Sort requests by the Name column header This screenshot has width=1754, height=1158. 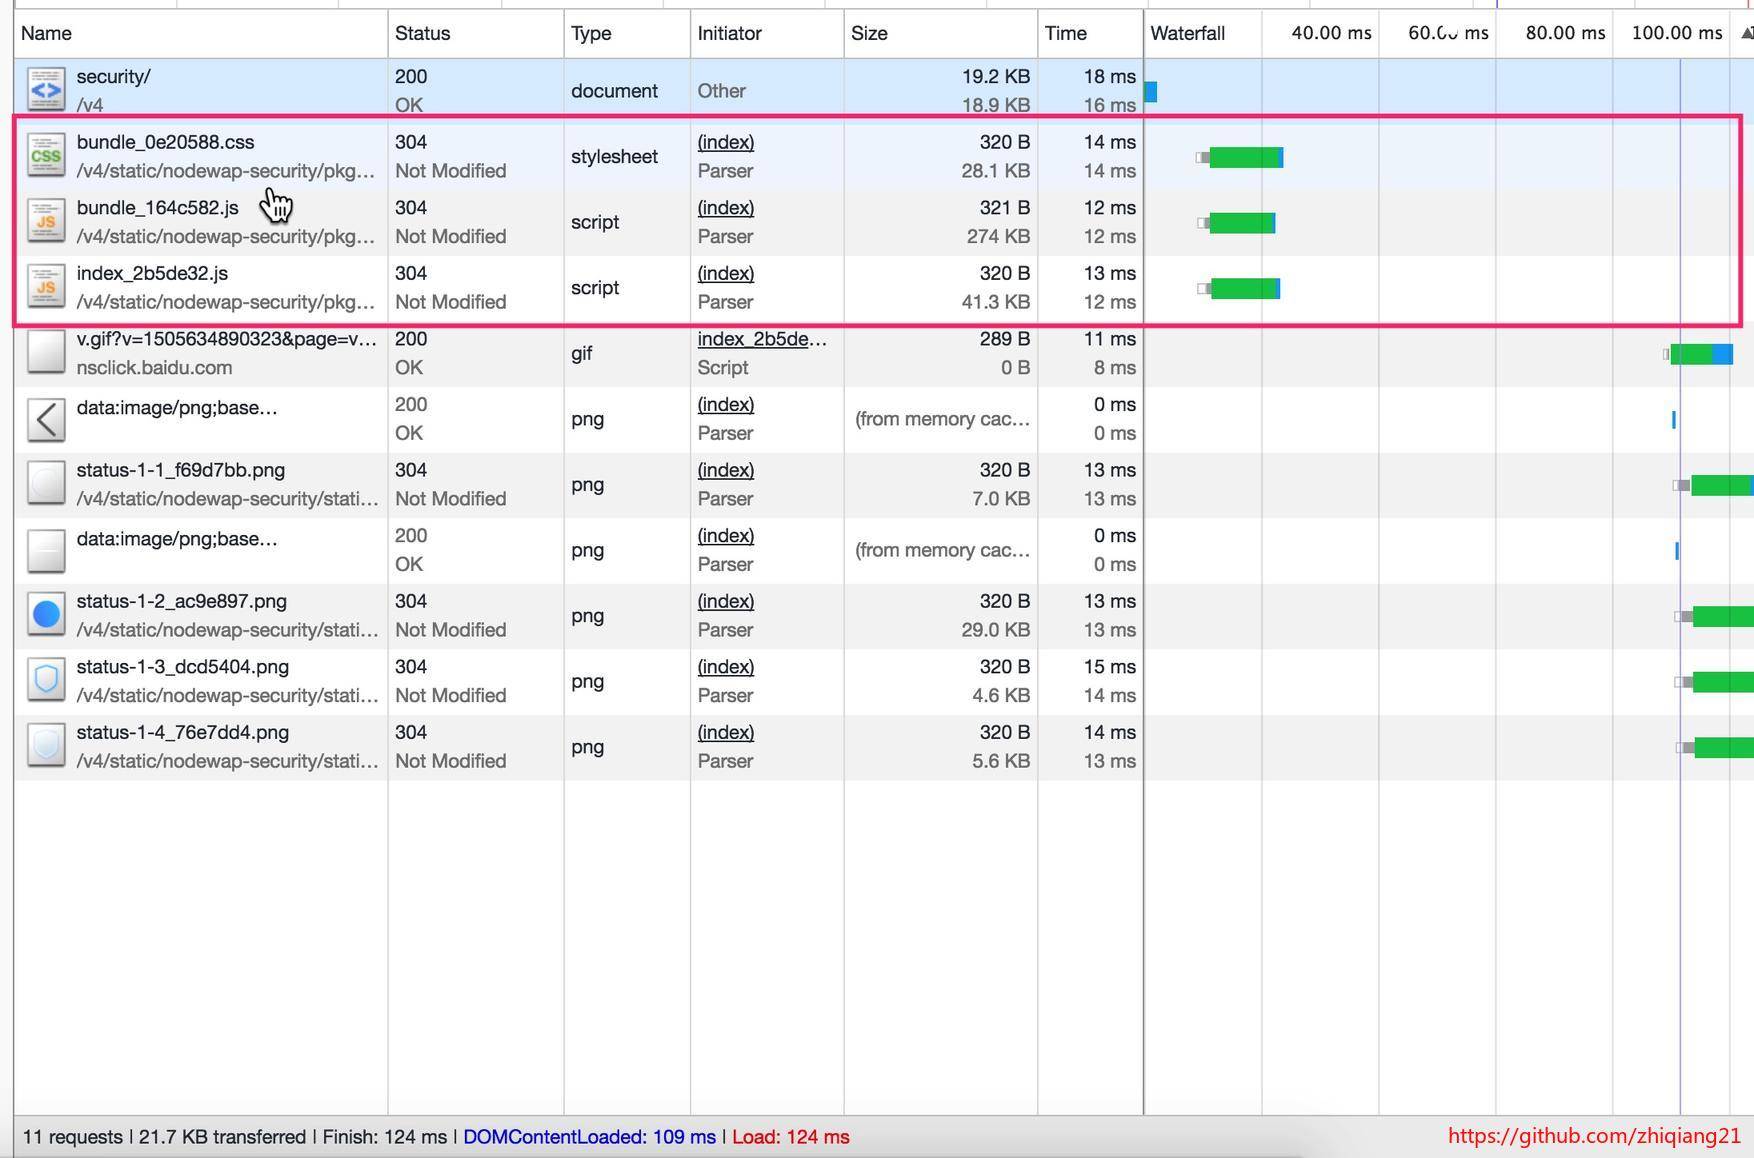coord(46,33)
